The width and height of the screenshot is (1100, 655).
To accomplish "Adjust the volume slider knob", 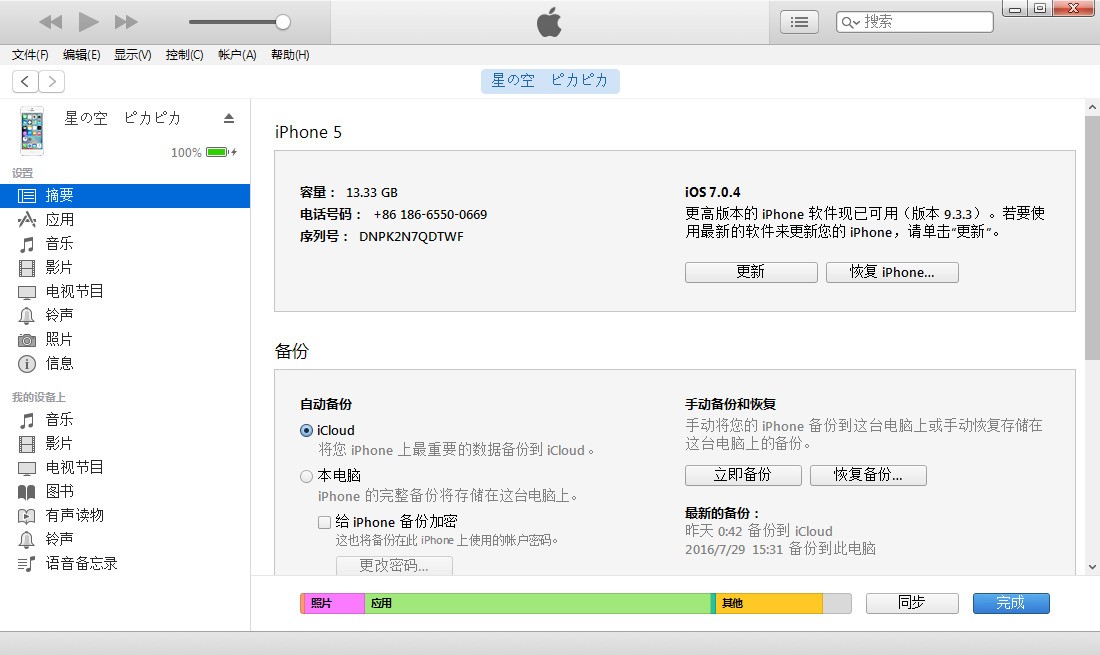I will (x=283, y=22).
